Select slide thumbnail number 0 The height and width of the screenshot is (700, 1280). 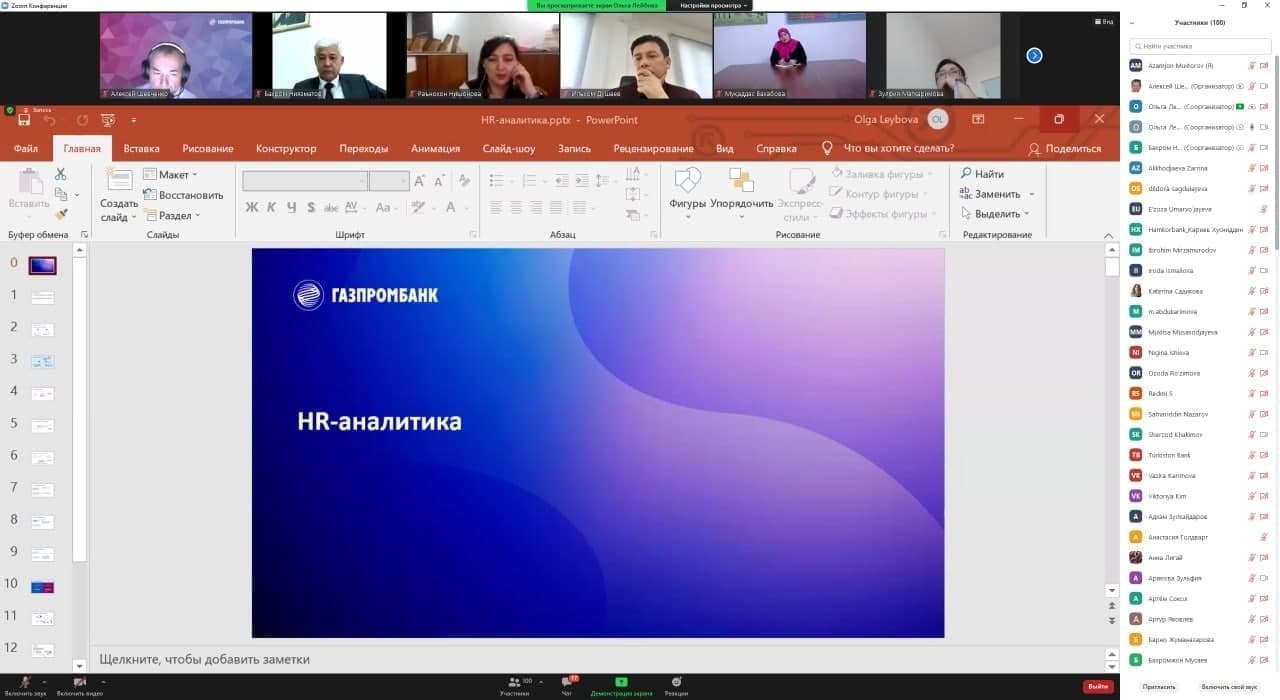pos(43,266)
